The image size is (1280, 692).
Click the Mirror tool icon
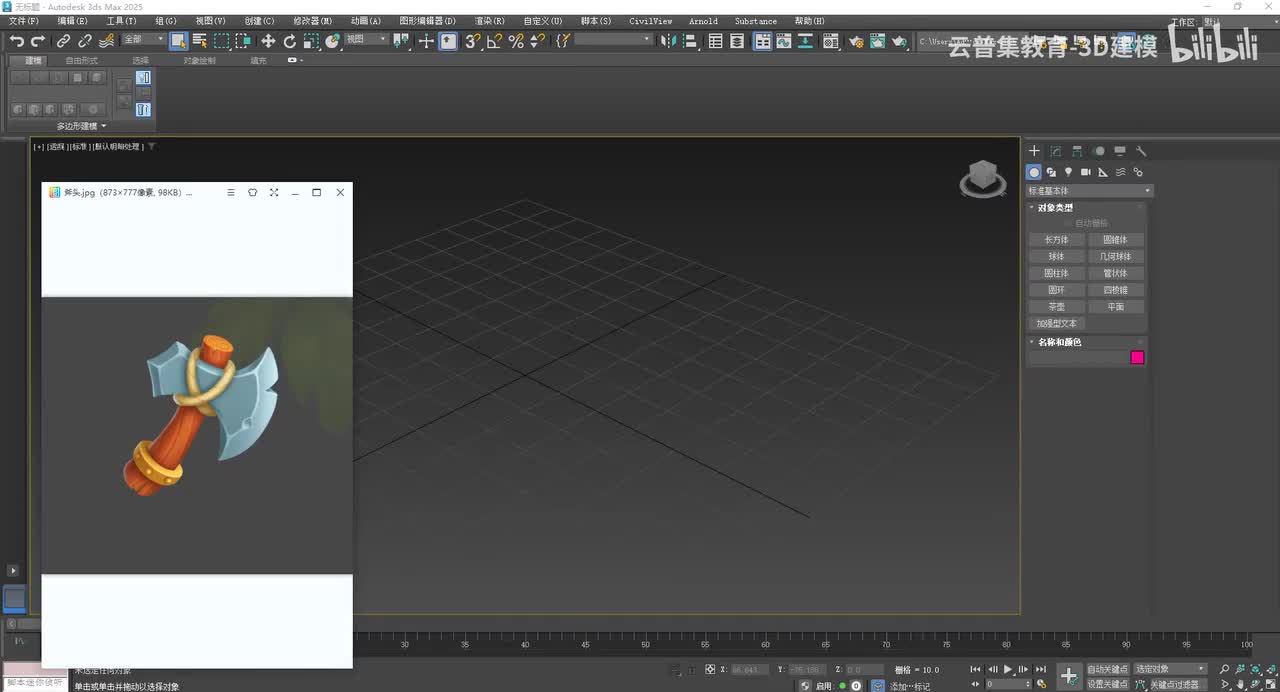tap(668, 41)
